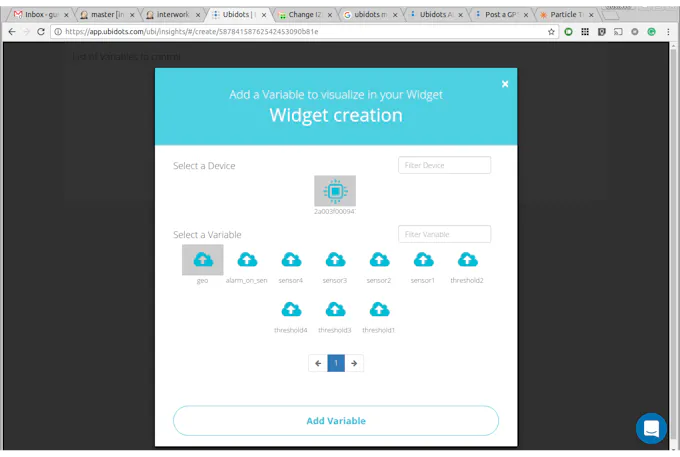Switch to the Post a GPS tab
680x457 pixels.
[500, 14]
